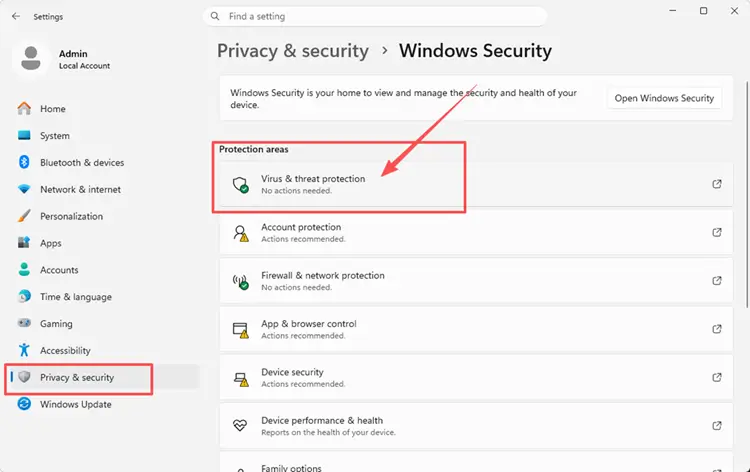
Task: Select Personalization in sidebar
Action: coord(103,216)
